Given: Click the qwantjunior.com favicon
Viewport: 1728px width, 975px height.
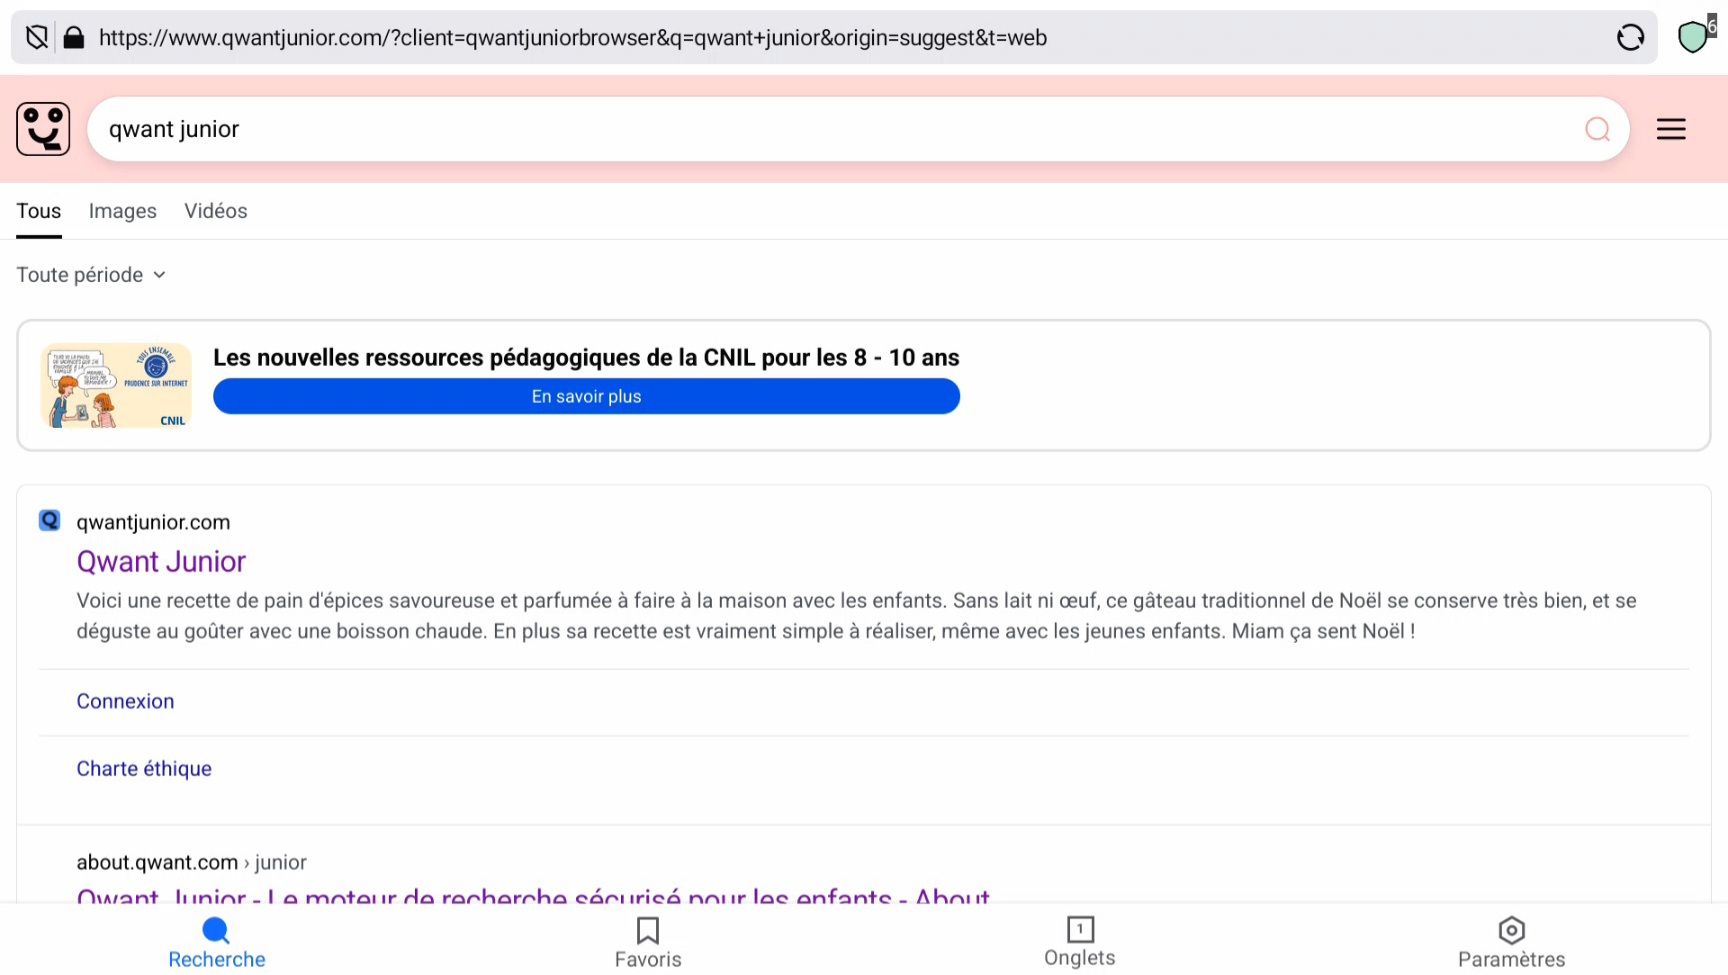Looking at the screenshot, I should (49, 520).
